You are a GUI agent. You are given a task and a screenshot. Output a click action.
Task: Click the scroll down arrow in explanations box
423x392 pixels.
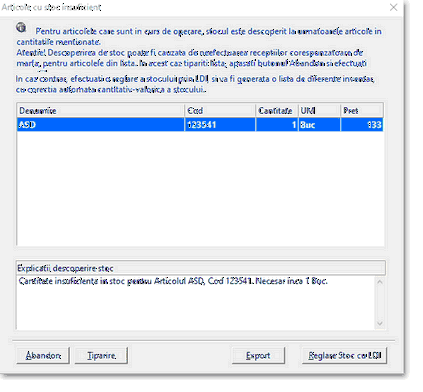(x=379, y=323)
